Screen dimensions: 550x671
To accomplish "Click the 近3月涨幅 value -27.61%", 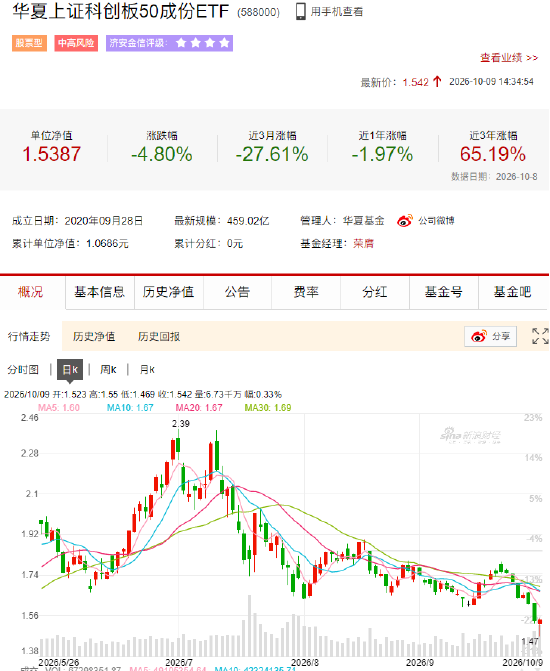I will [x=272, y=154].
